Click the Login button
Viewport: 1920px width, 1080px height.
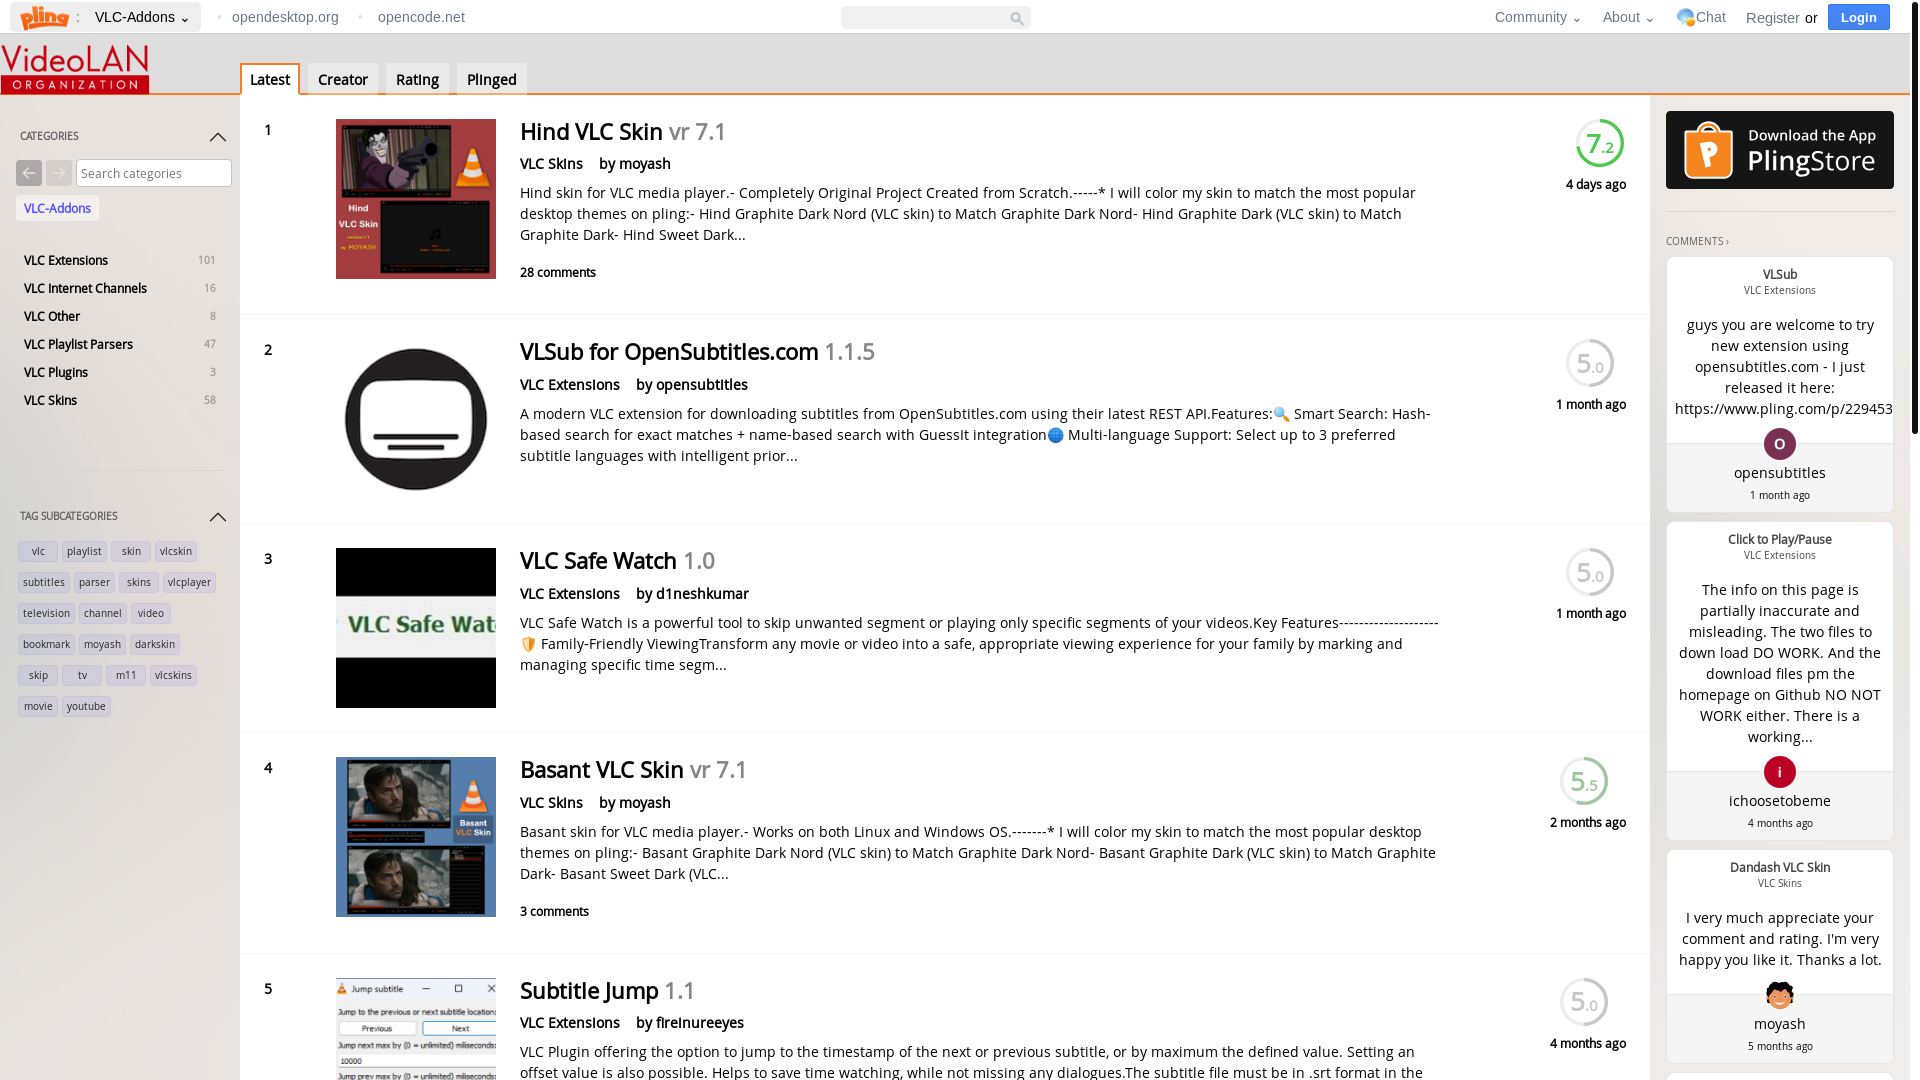click(x=1859, y=17)
